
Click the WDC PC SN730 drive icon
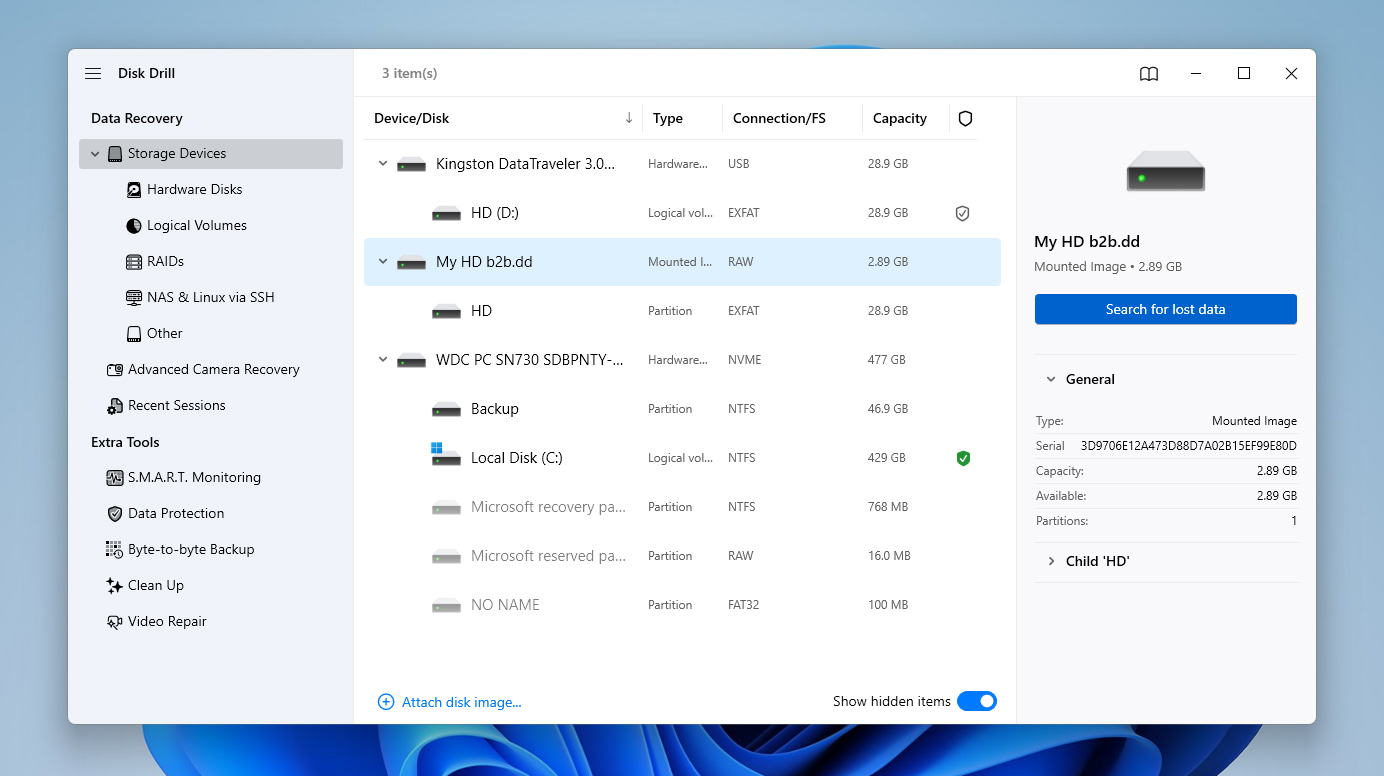coord(411,360)
